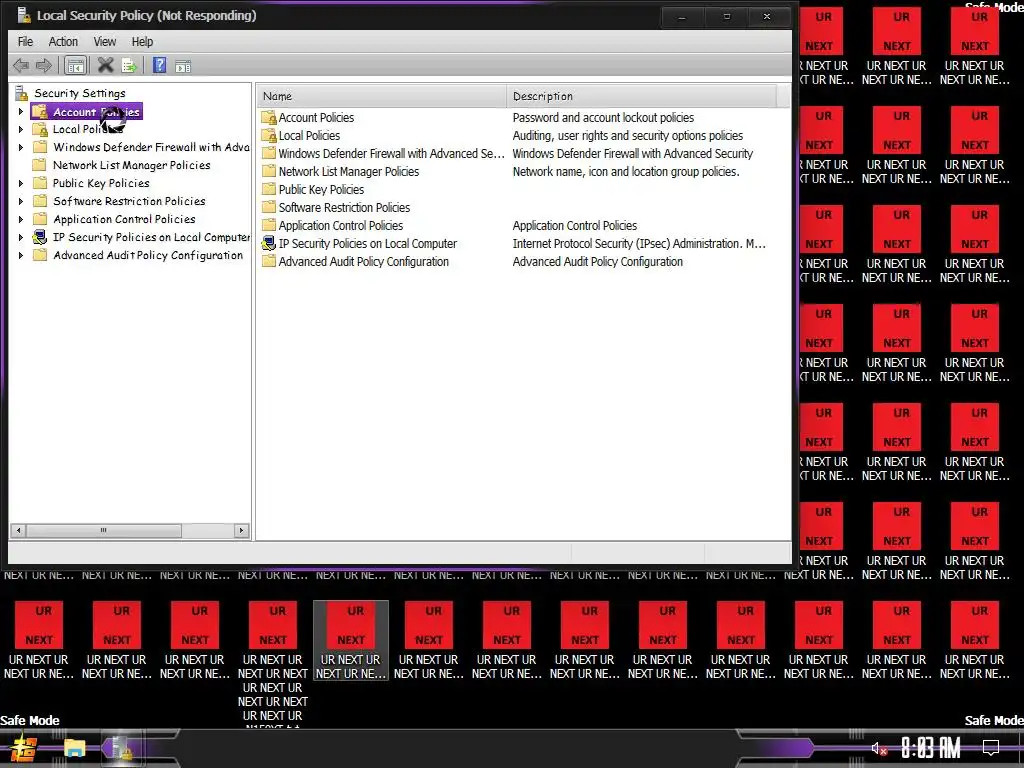Viewport: 1024px width, 768px height.
Task: Select Advanced Audit Policy Configuration in tree
Action: click(148, 255)
